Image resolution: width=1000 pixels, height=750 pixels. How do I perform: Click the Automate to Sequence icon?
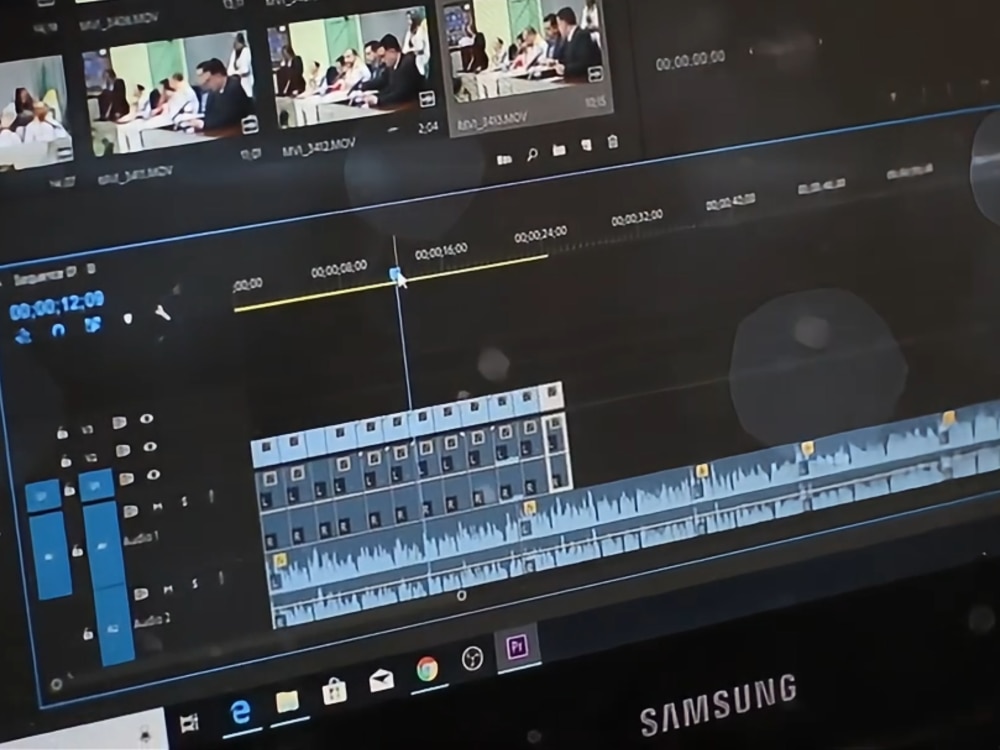[504, 159]
